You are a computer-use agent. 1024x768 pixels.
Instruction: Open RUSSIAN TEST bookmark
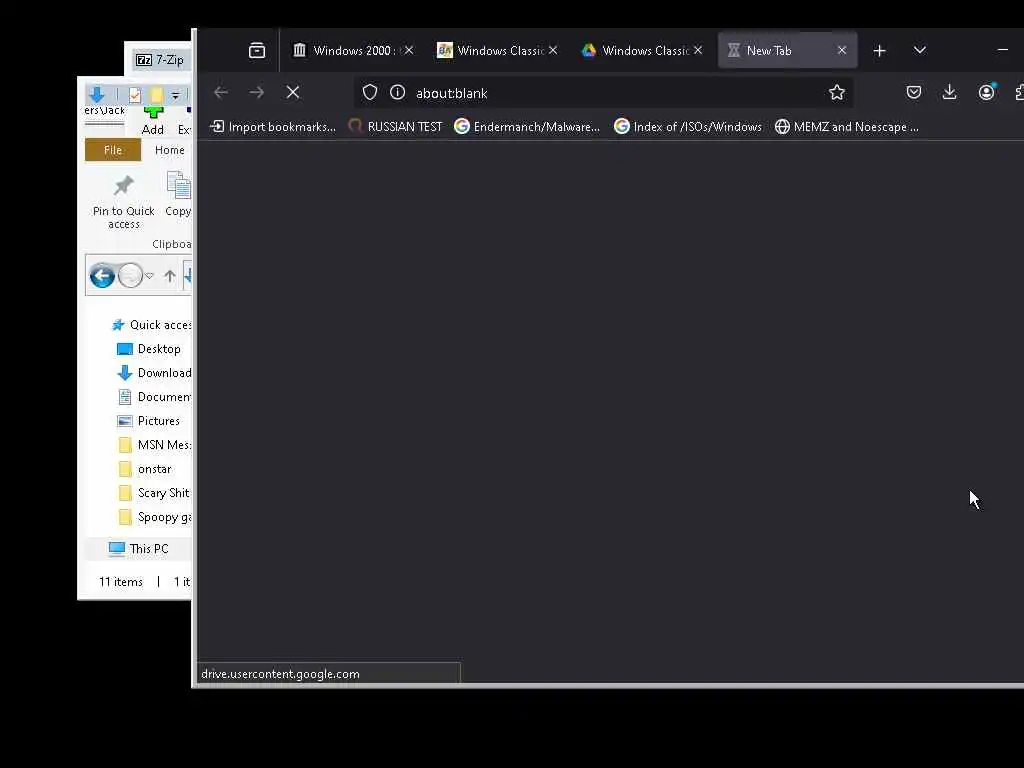[395, 127]
